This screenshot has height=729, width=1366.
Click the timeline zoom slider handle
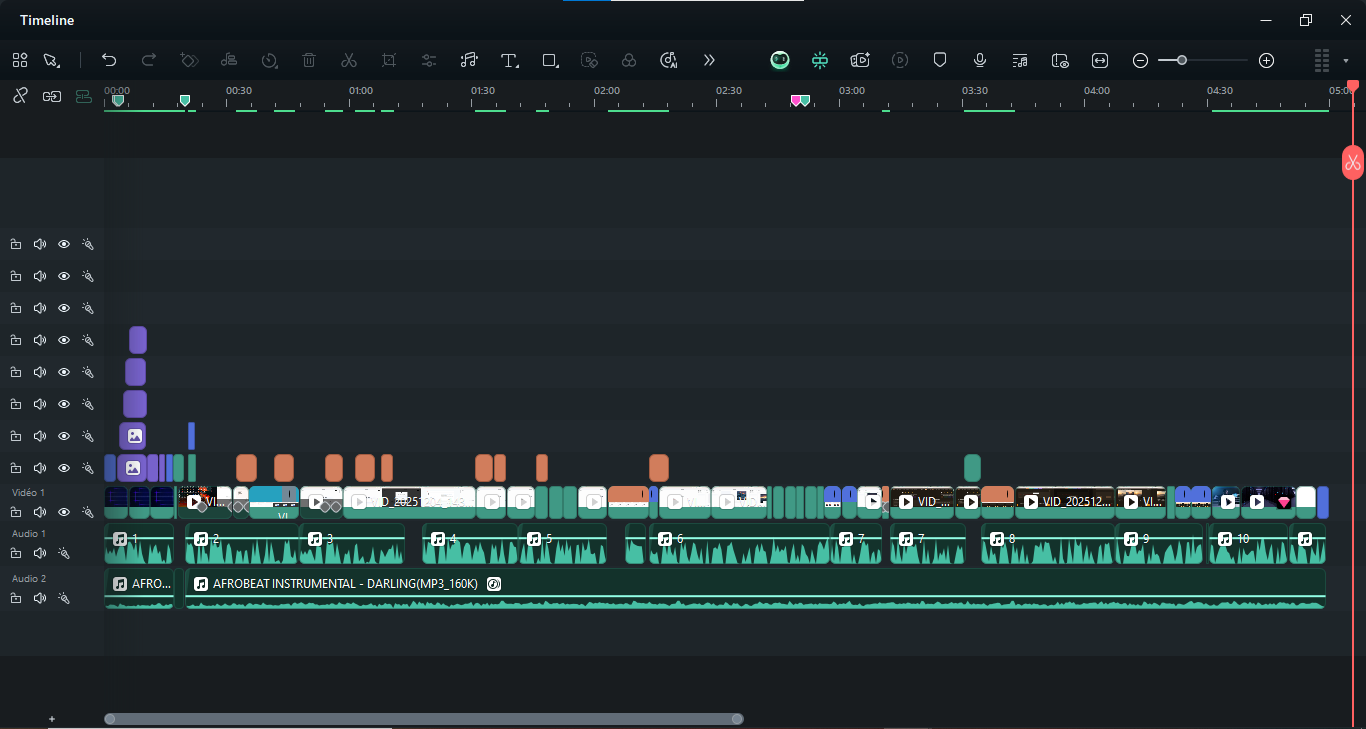coord(1182,60)
